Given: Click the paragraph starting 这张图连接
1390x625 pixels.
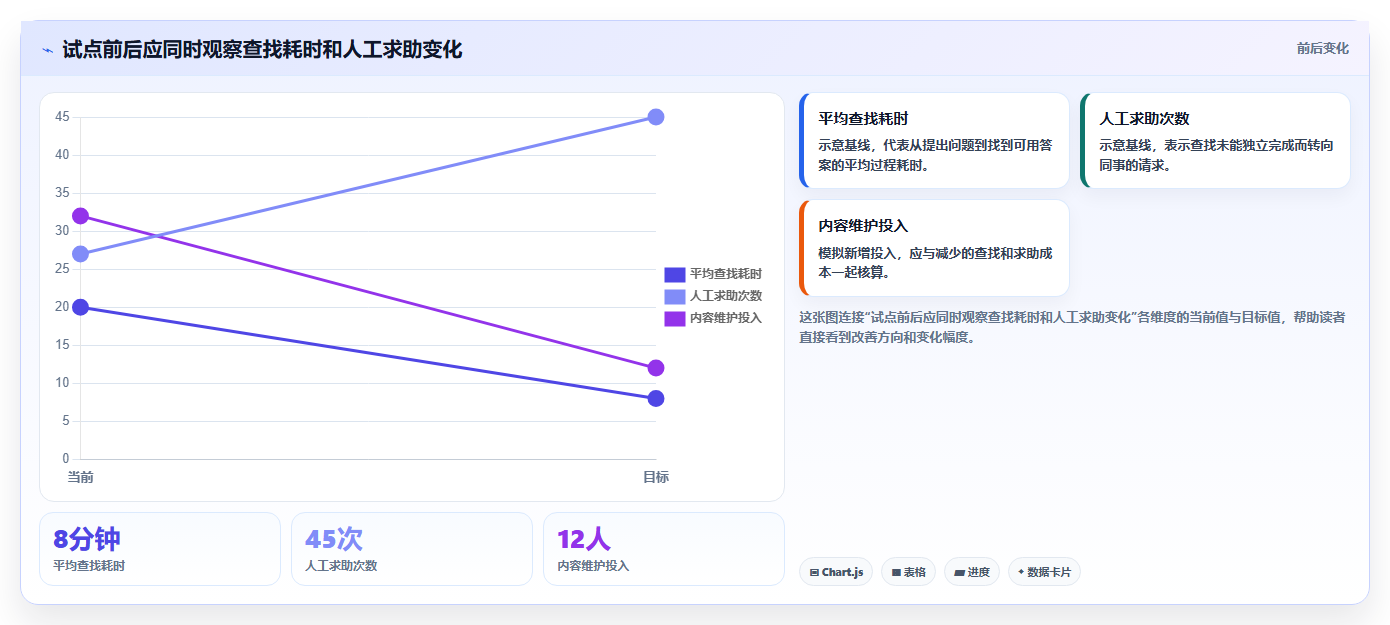Looking at the screenshot, I should 1072,327.
